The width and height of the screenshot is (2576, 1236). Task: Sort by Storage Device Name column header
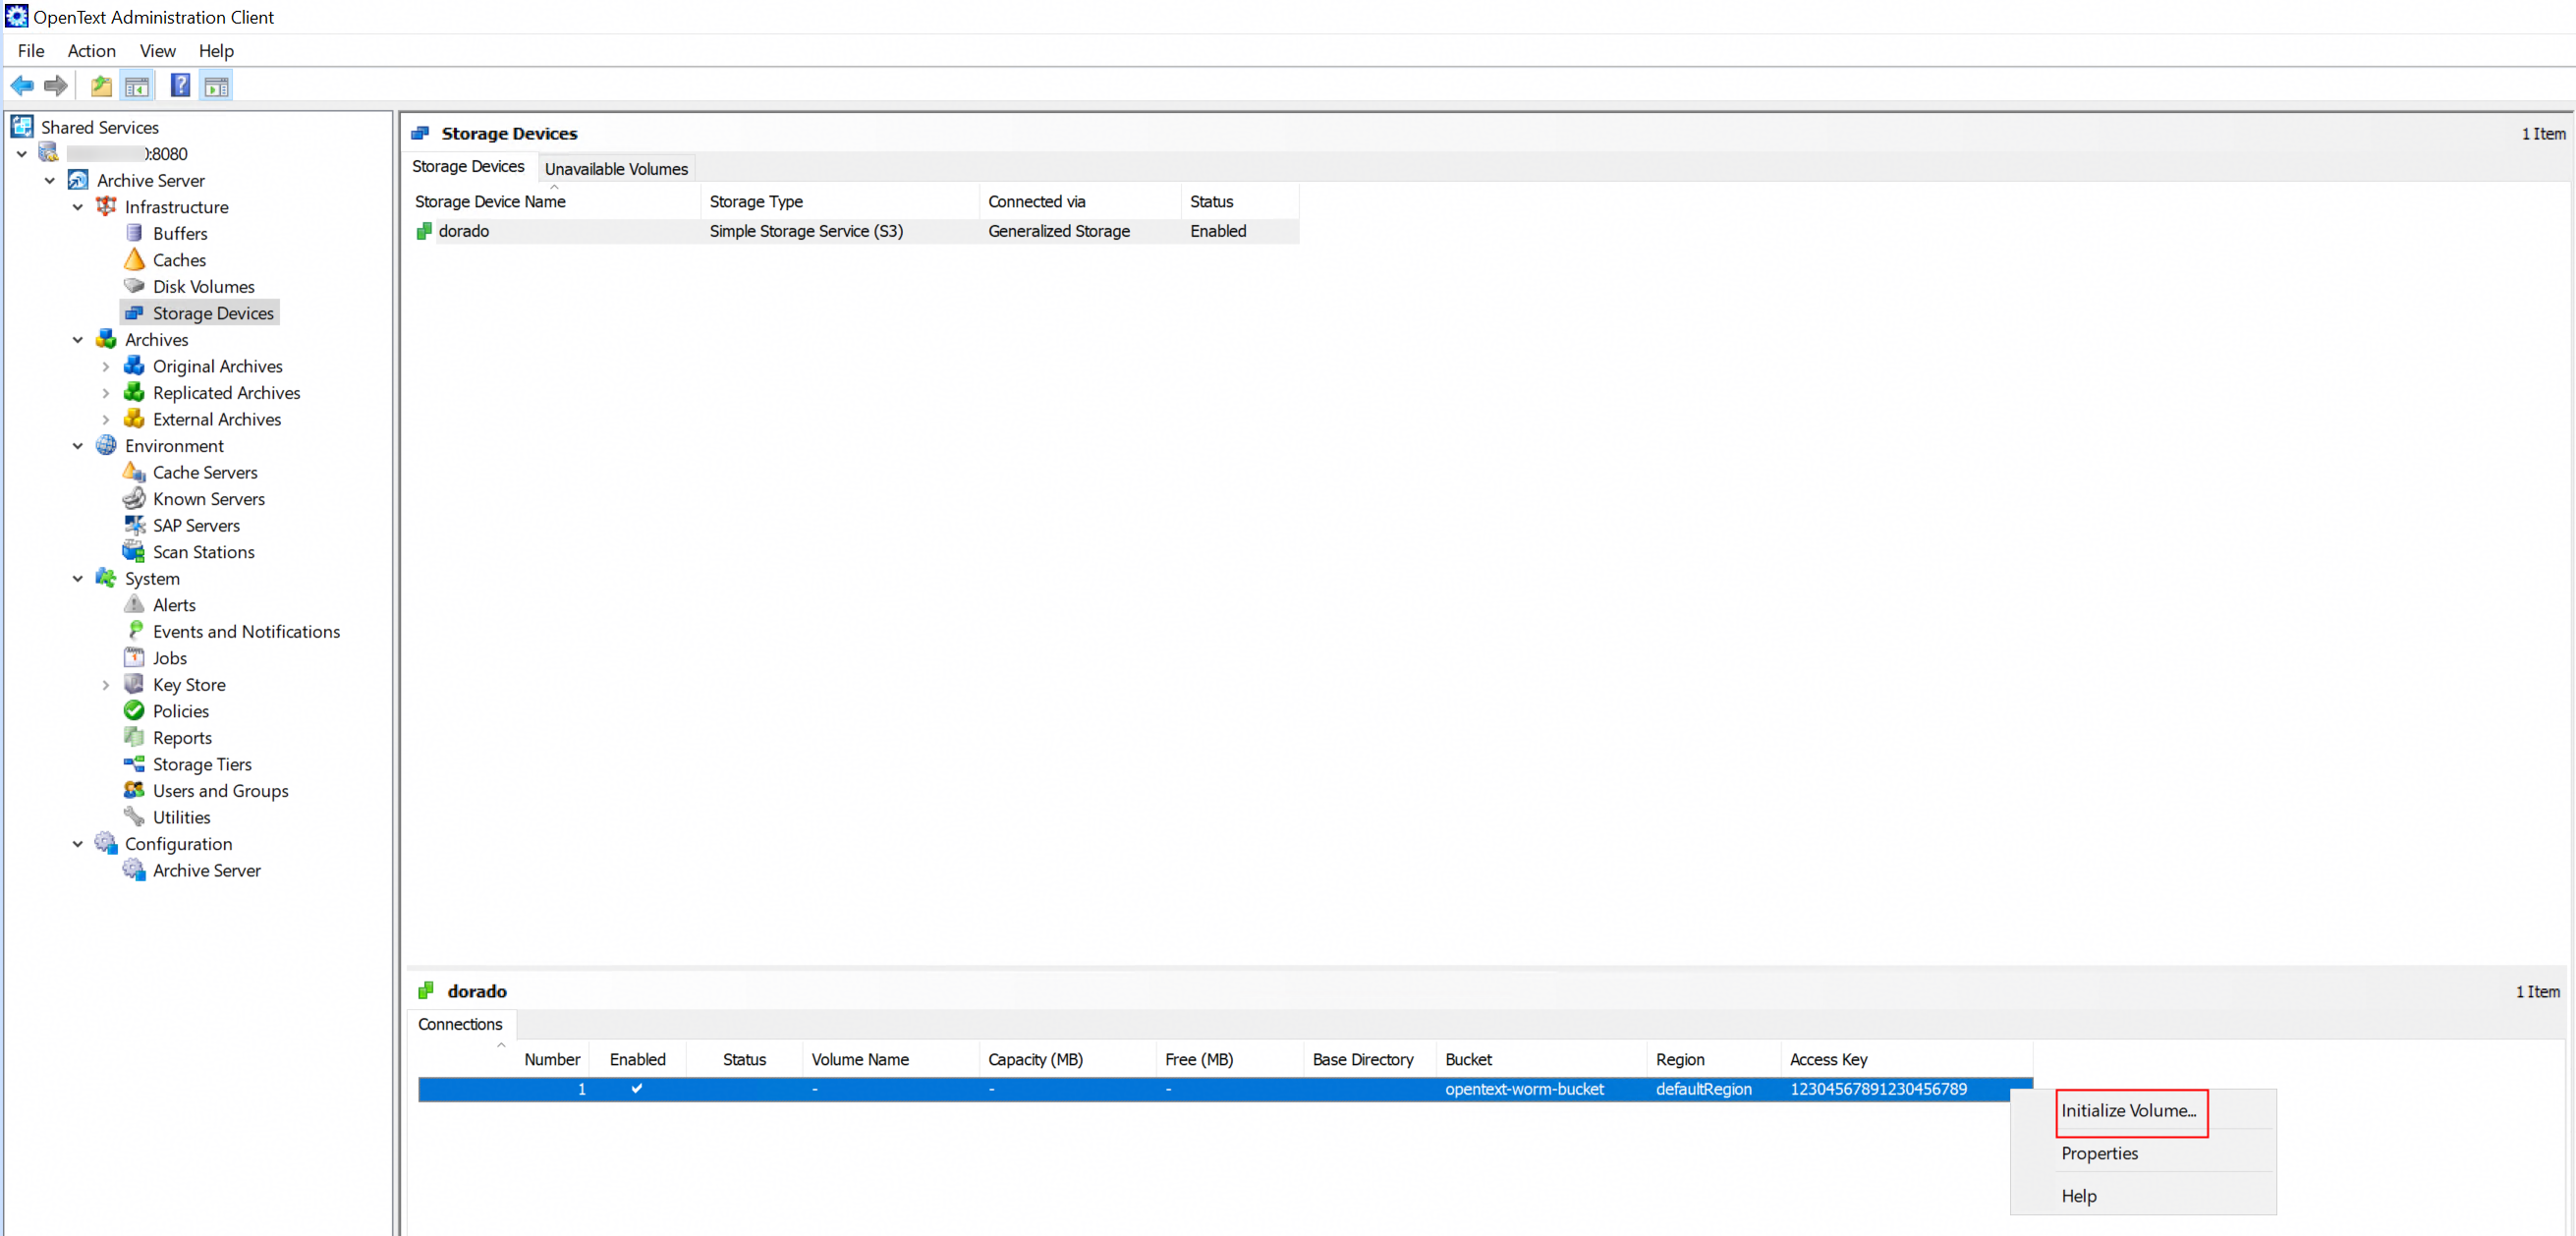556,201
